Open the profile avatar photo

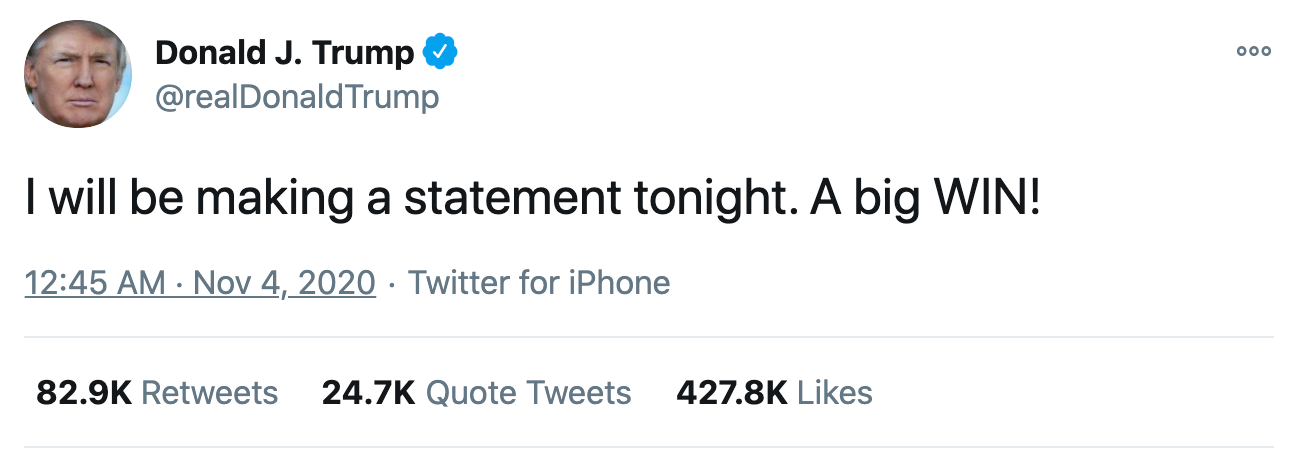click(78, 72)
